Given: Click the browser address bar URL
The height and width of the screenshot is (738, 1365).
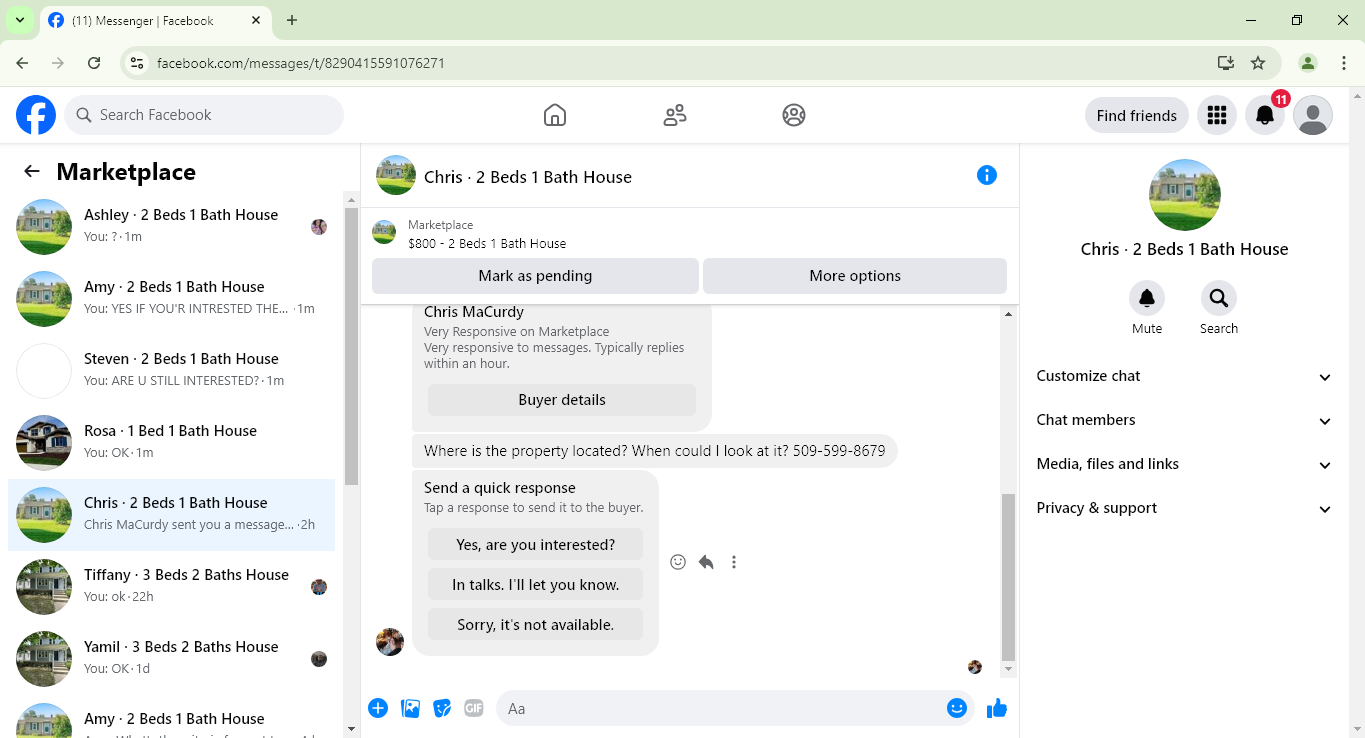Looking at the screenshot, I should coord(301,63).
